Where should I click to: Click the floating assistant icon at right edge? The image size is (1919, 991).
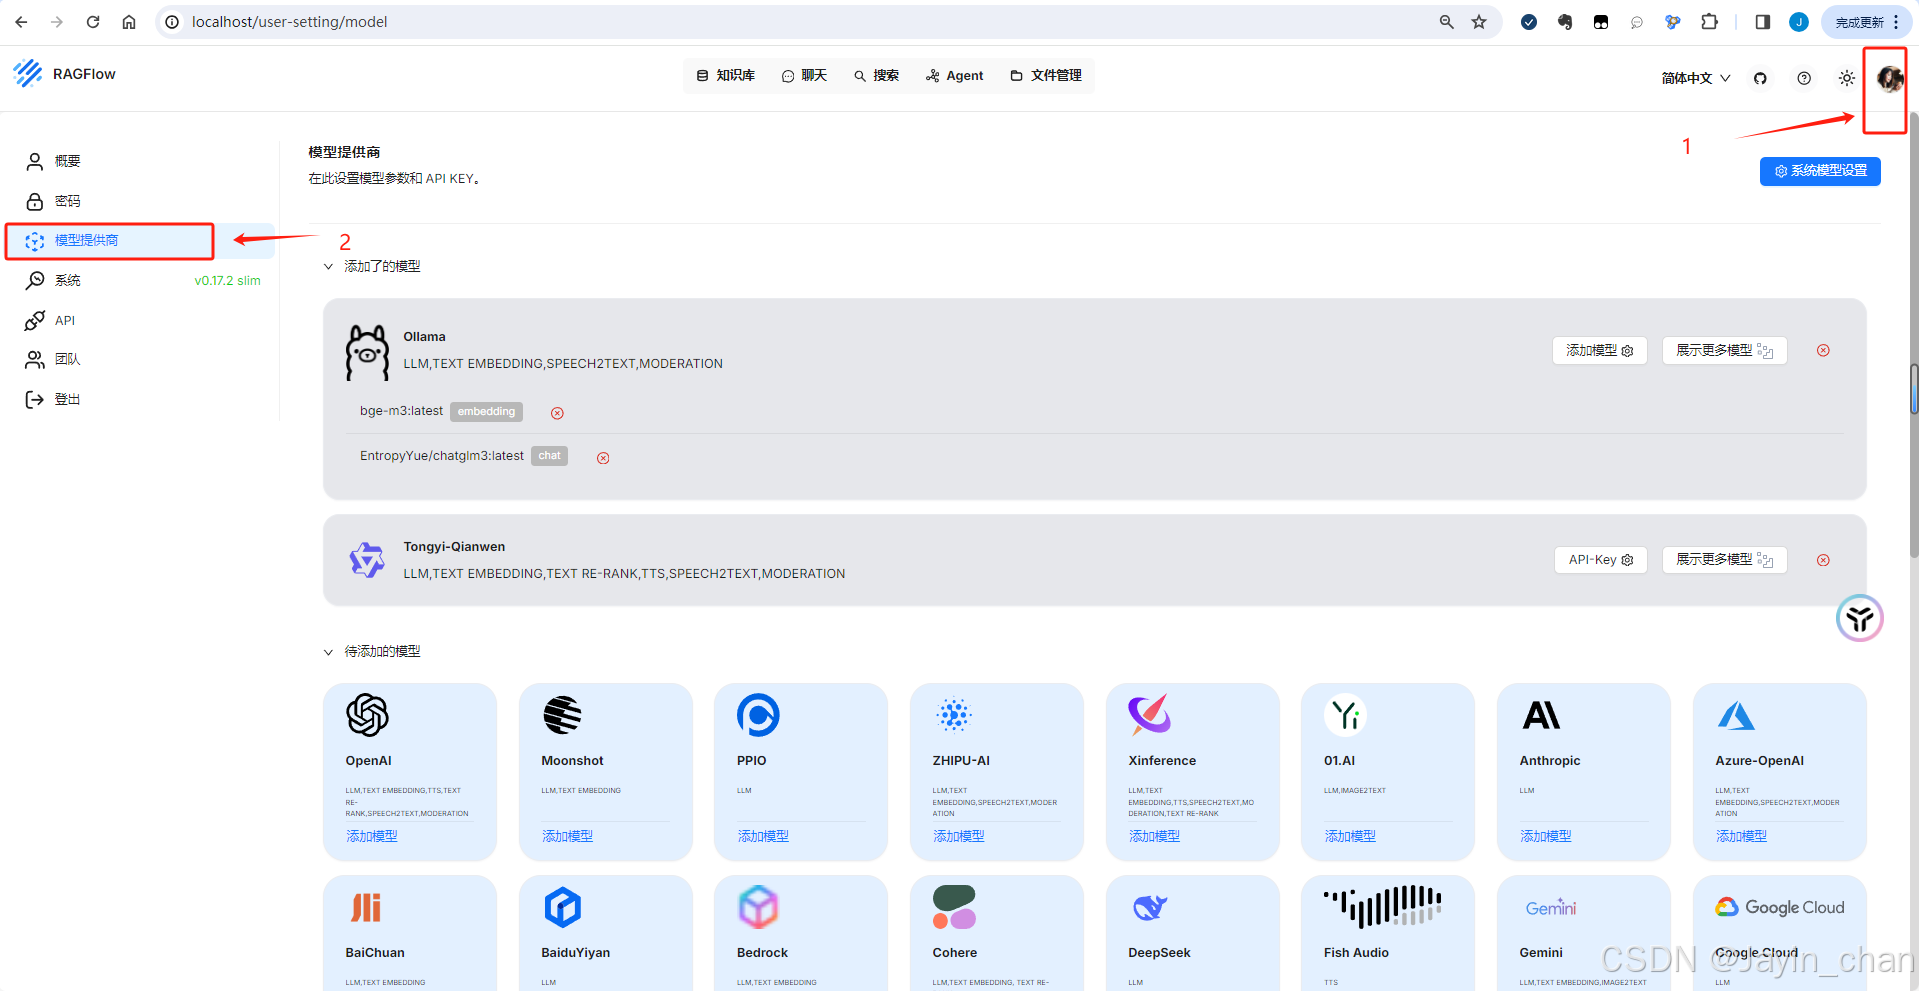1860,618
